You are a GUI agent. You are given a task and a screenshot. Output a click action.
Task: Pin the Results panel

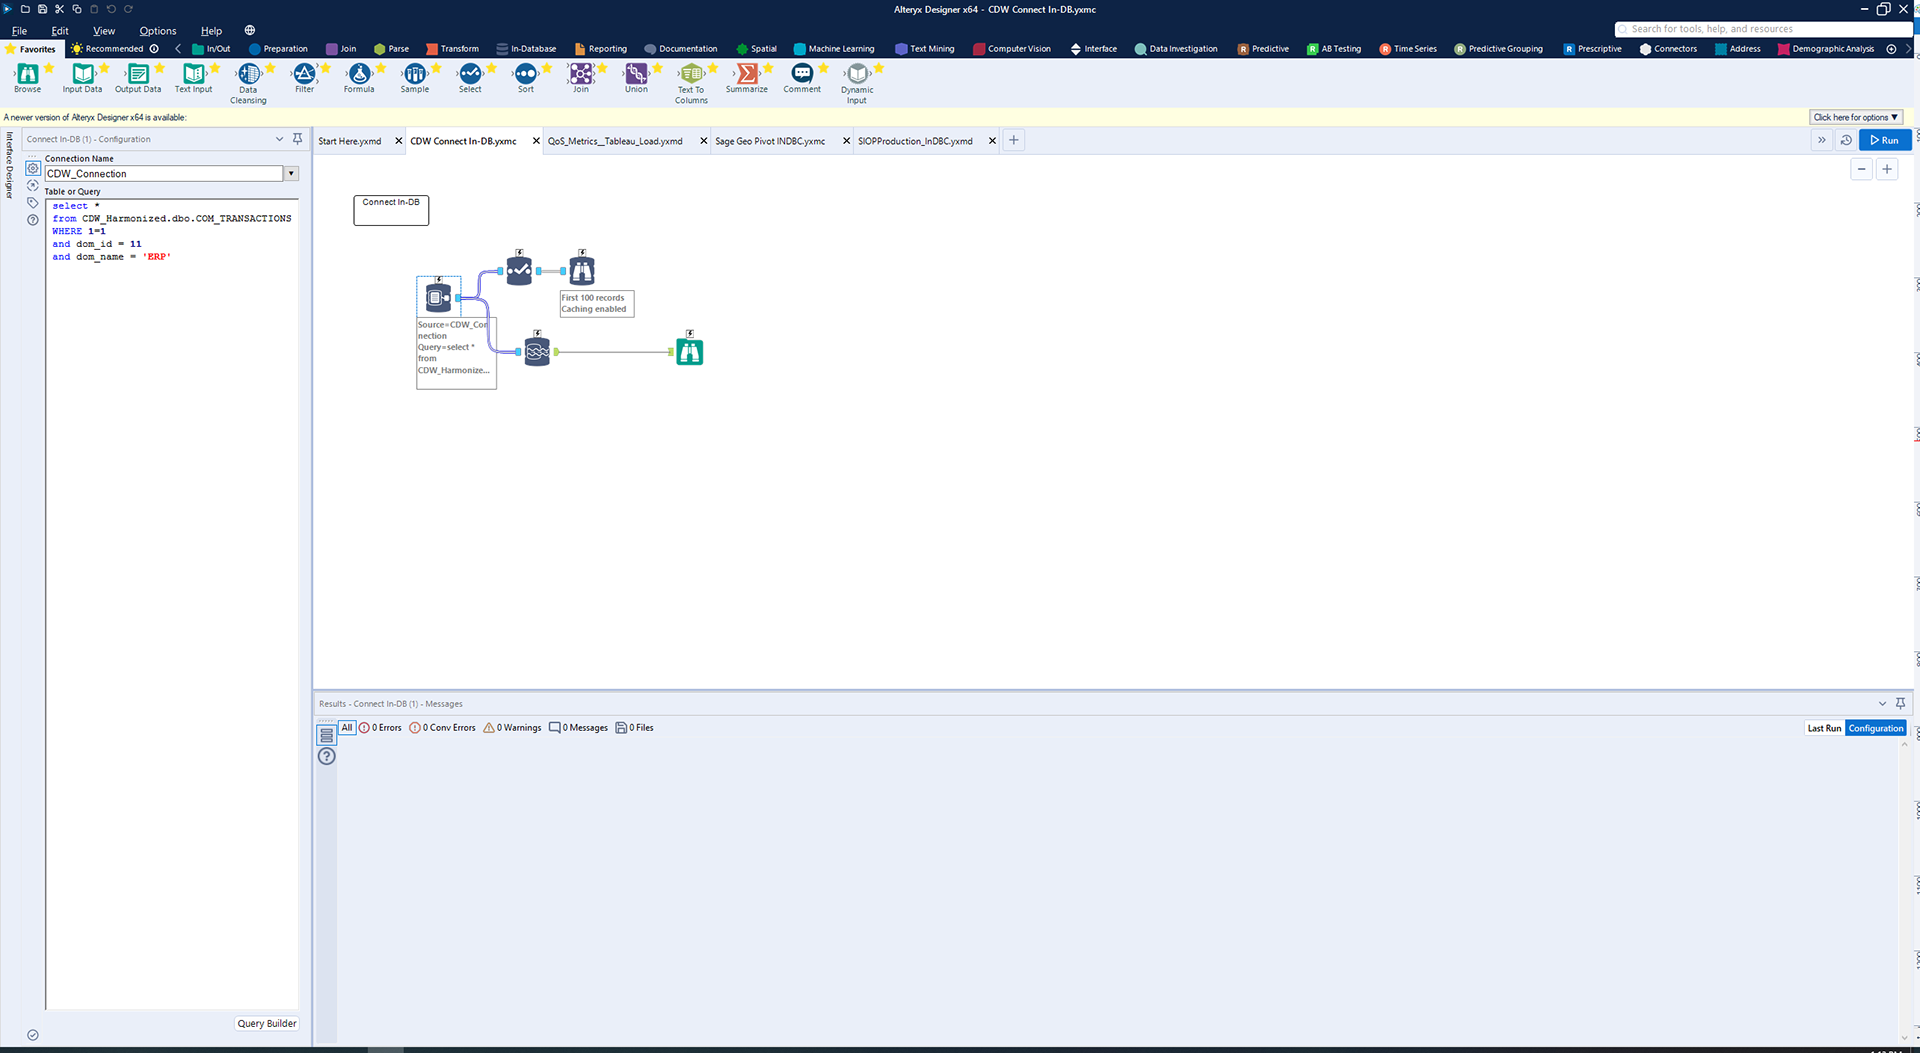click(x=1900, y=703)
